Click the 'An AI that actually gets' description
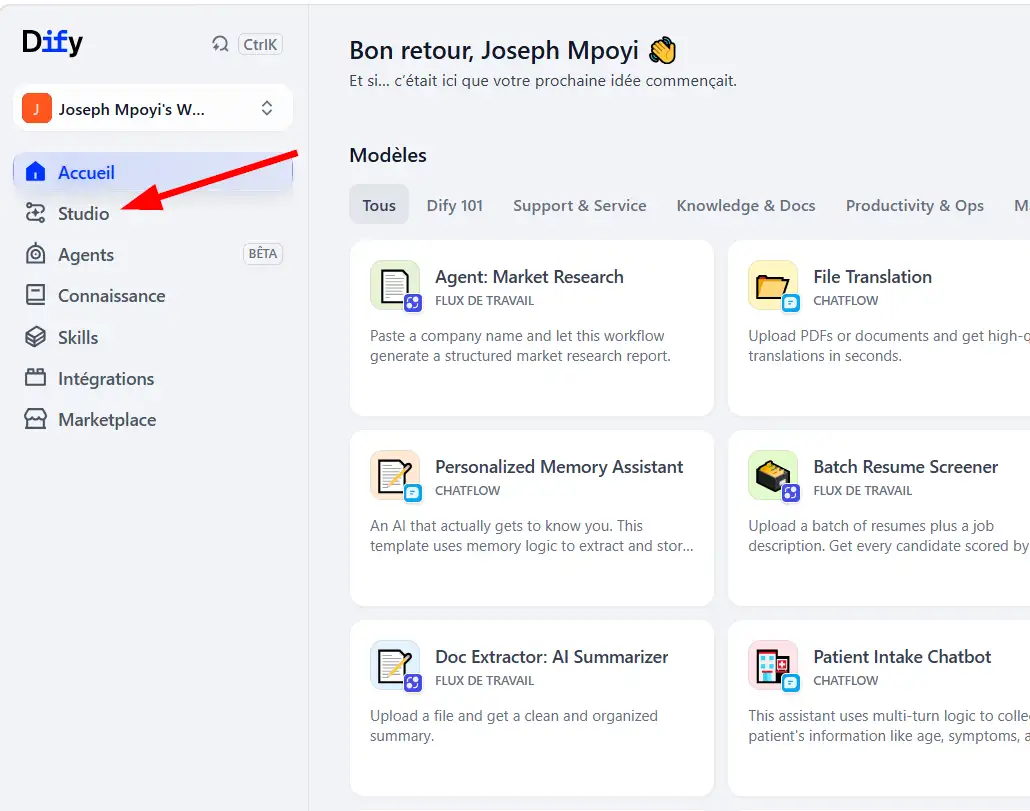 531,536
